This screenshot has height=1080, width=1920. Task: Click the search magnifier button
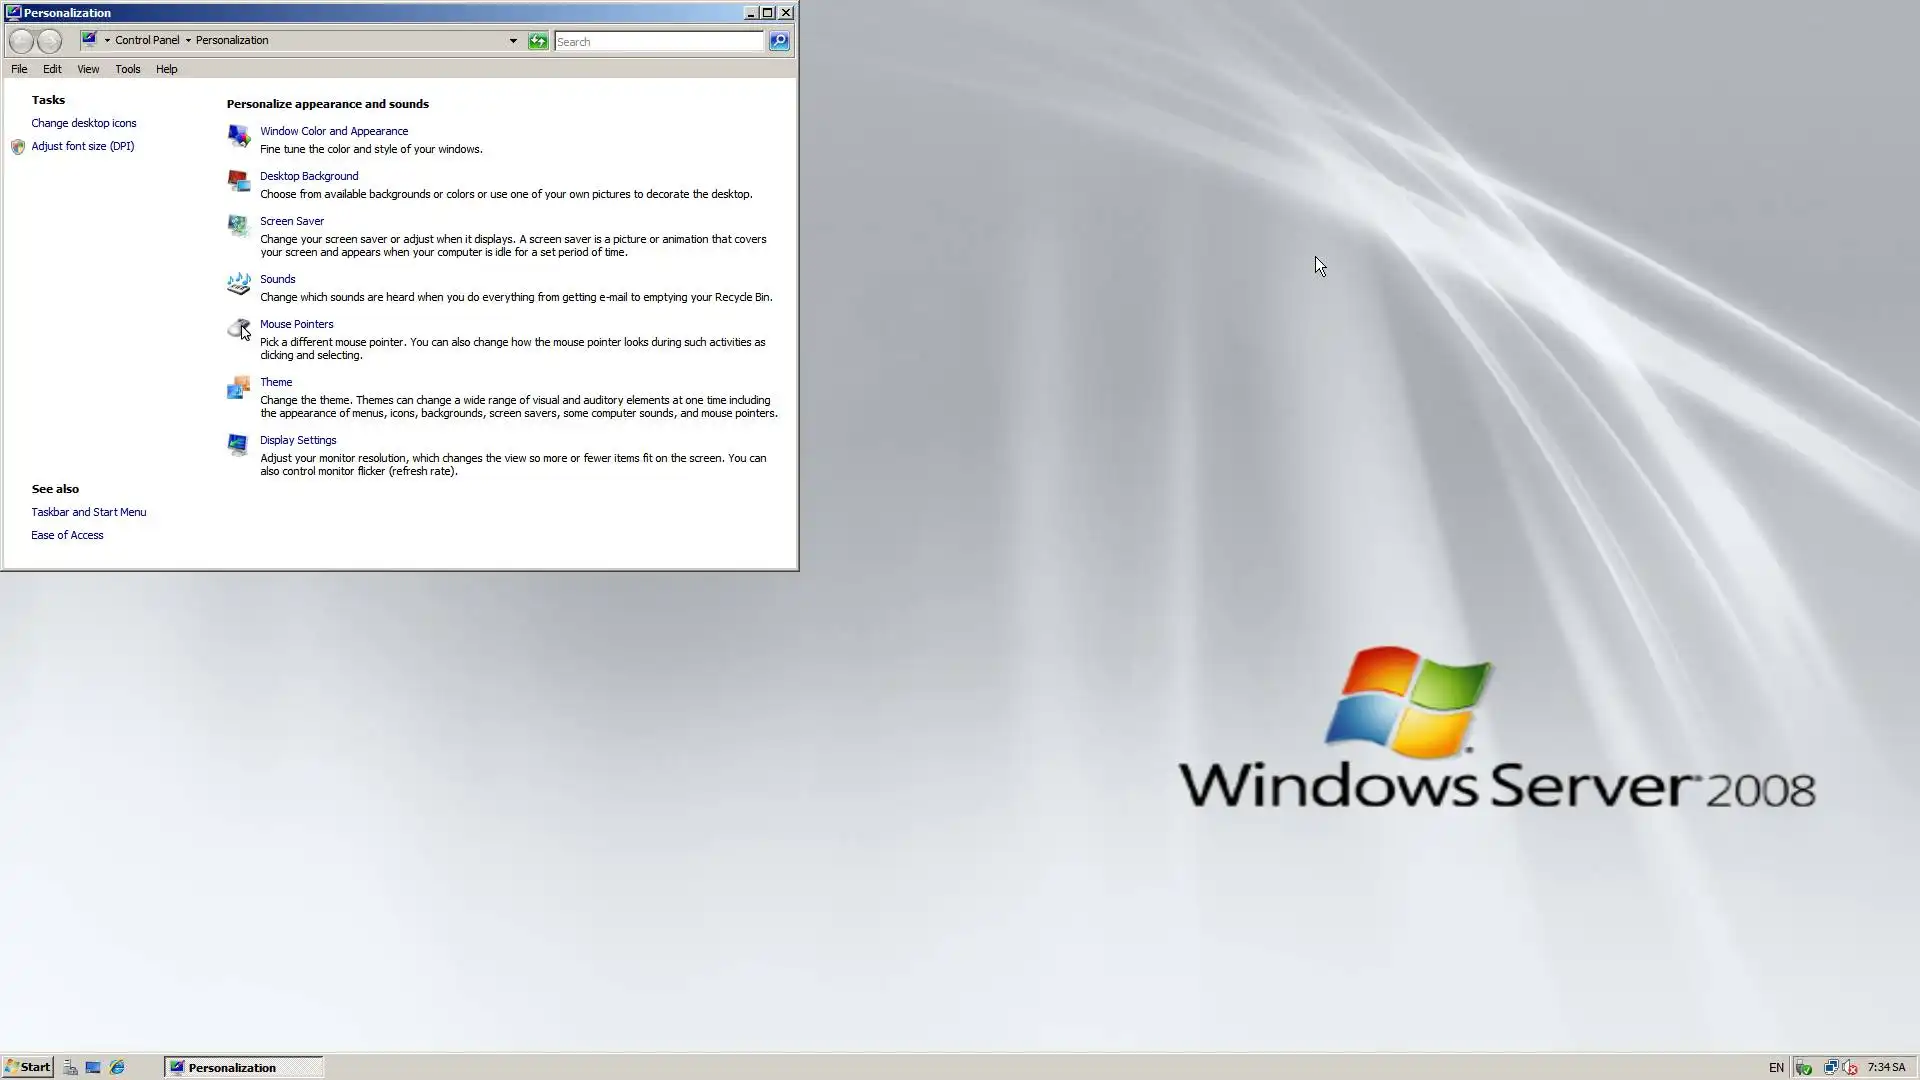(779, 41)
